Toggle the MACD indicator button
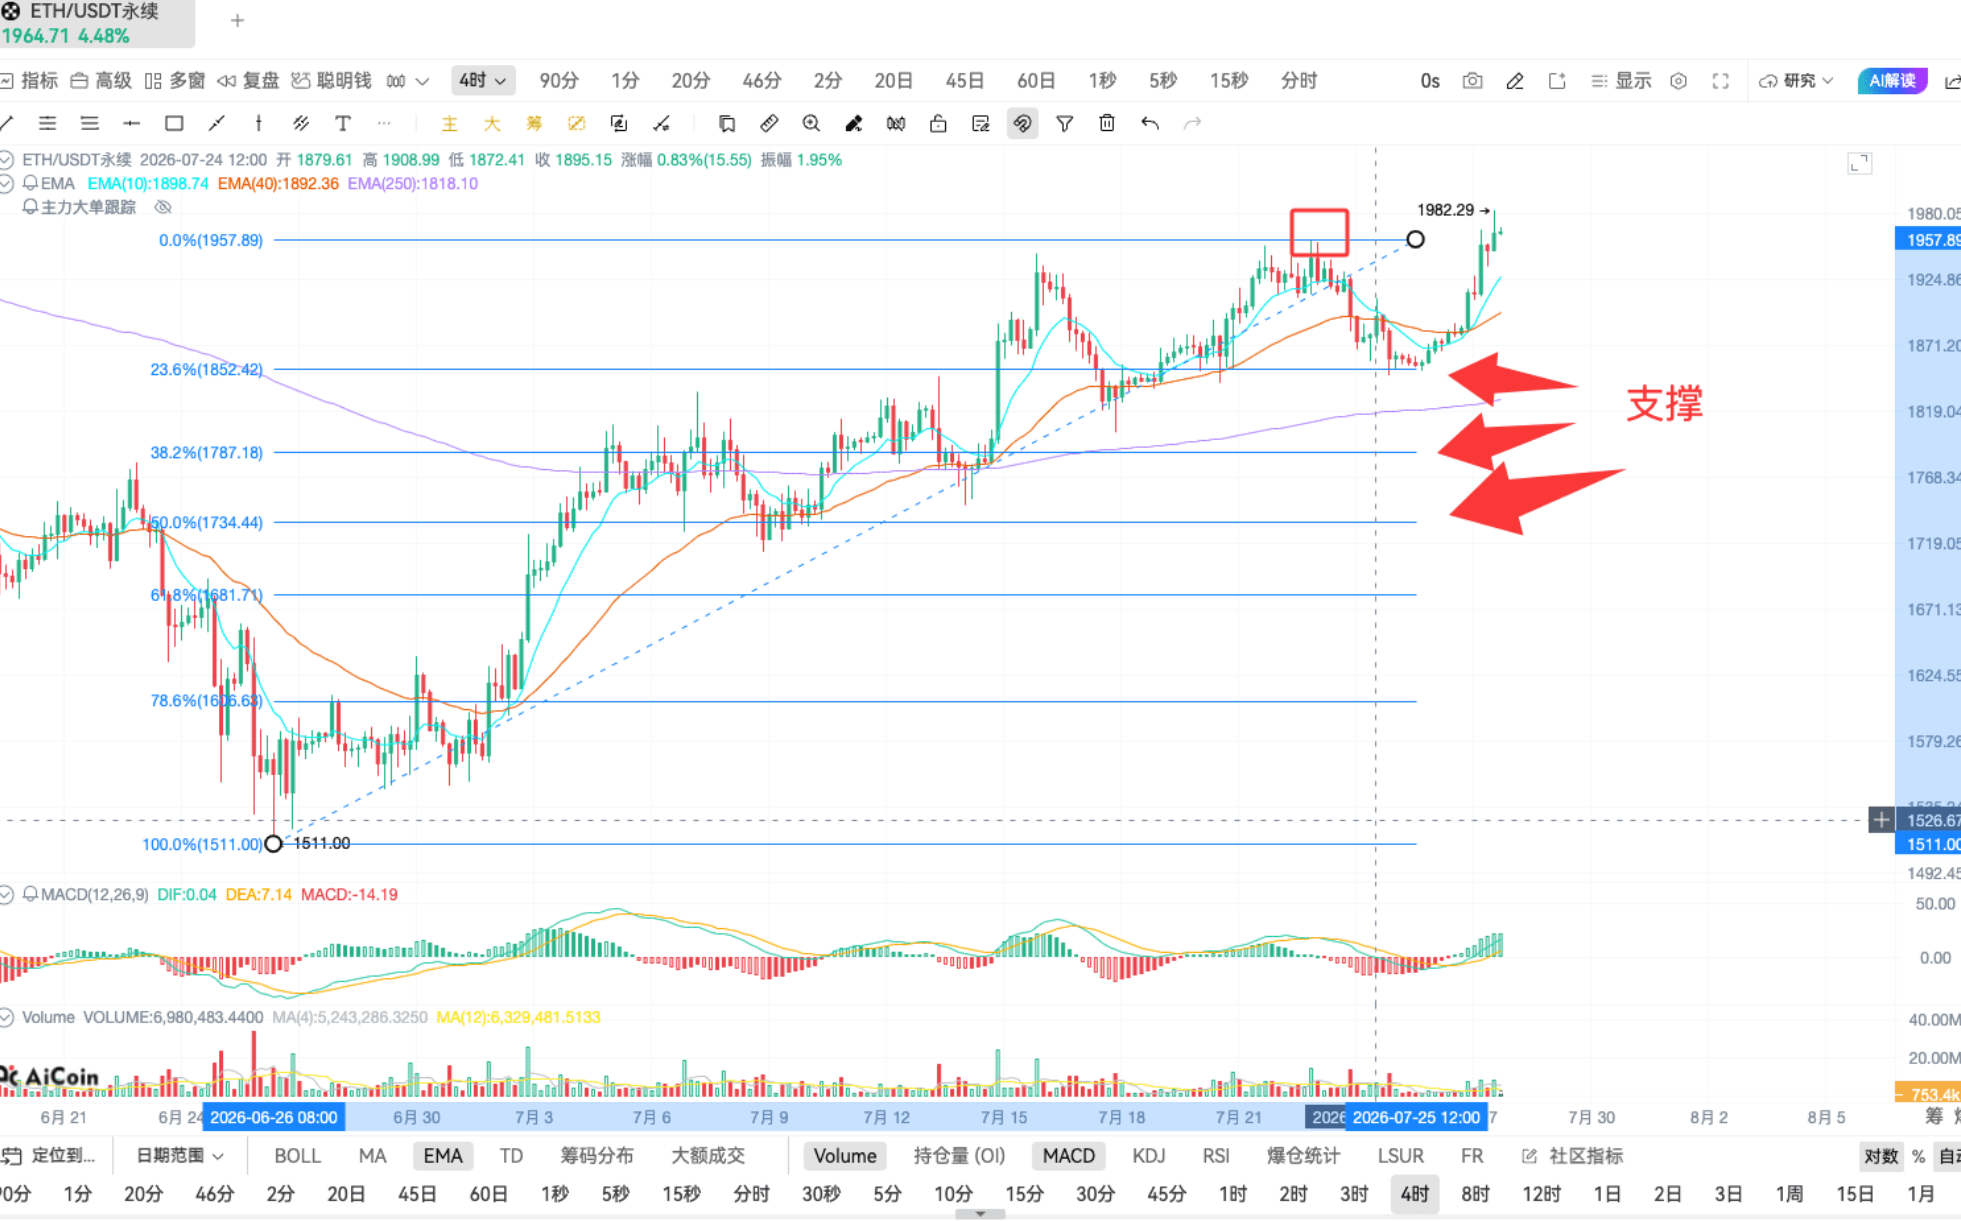The image size is (1961, 1221). pos(1069,1156)
